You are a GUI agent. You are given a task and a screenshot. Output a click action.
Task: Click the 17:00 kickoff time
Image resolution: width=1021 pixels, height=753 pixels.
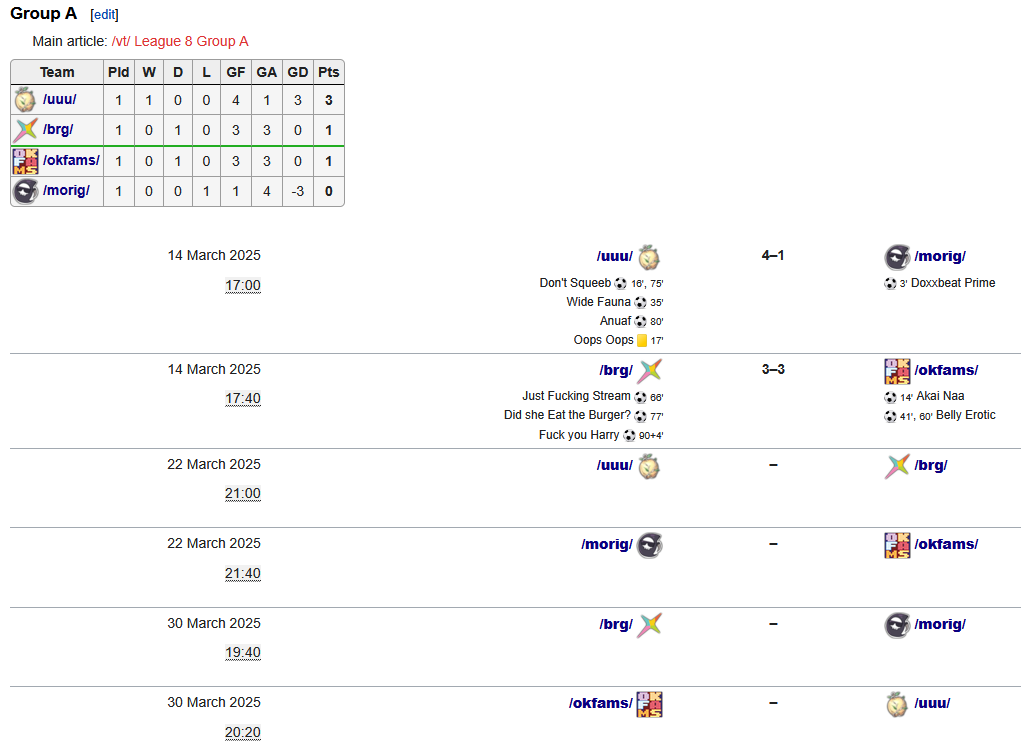(x=242, y=286)
